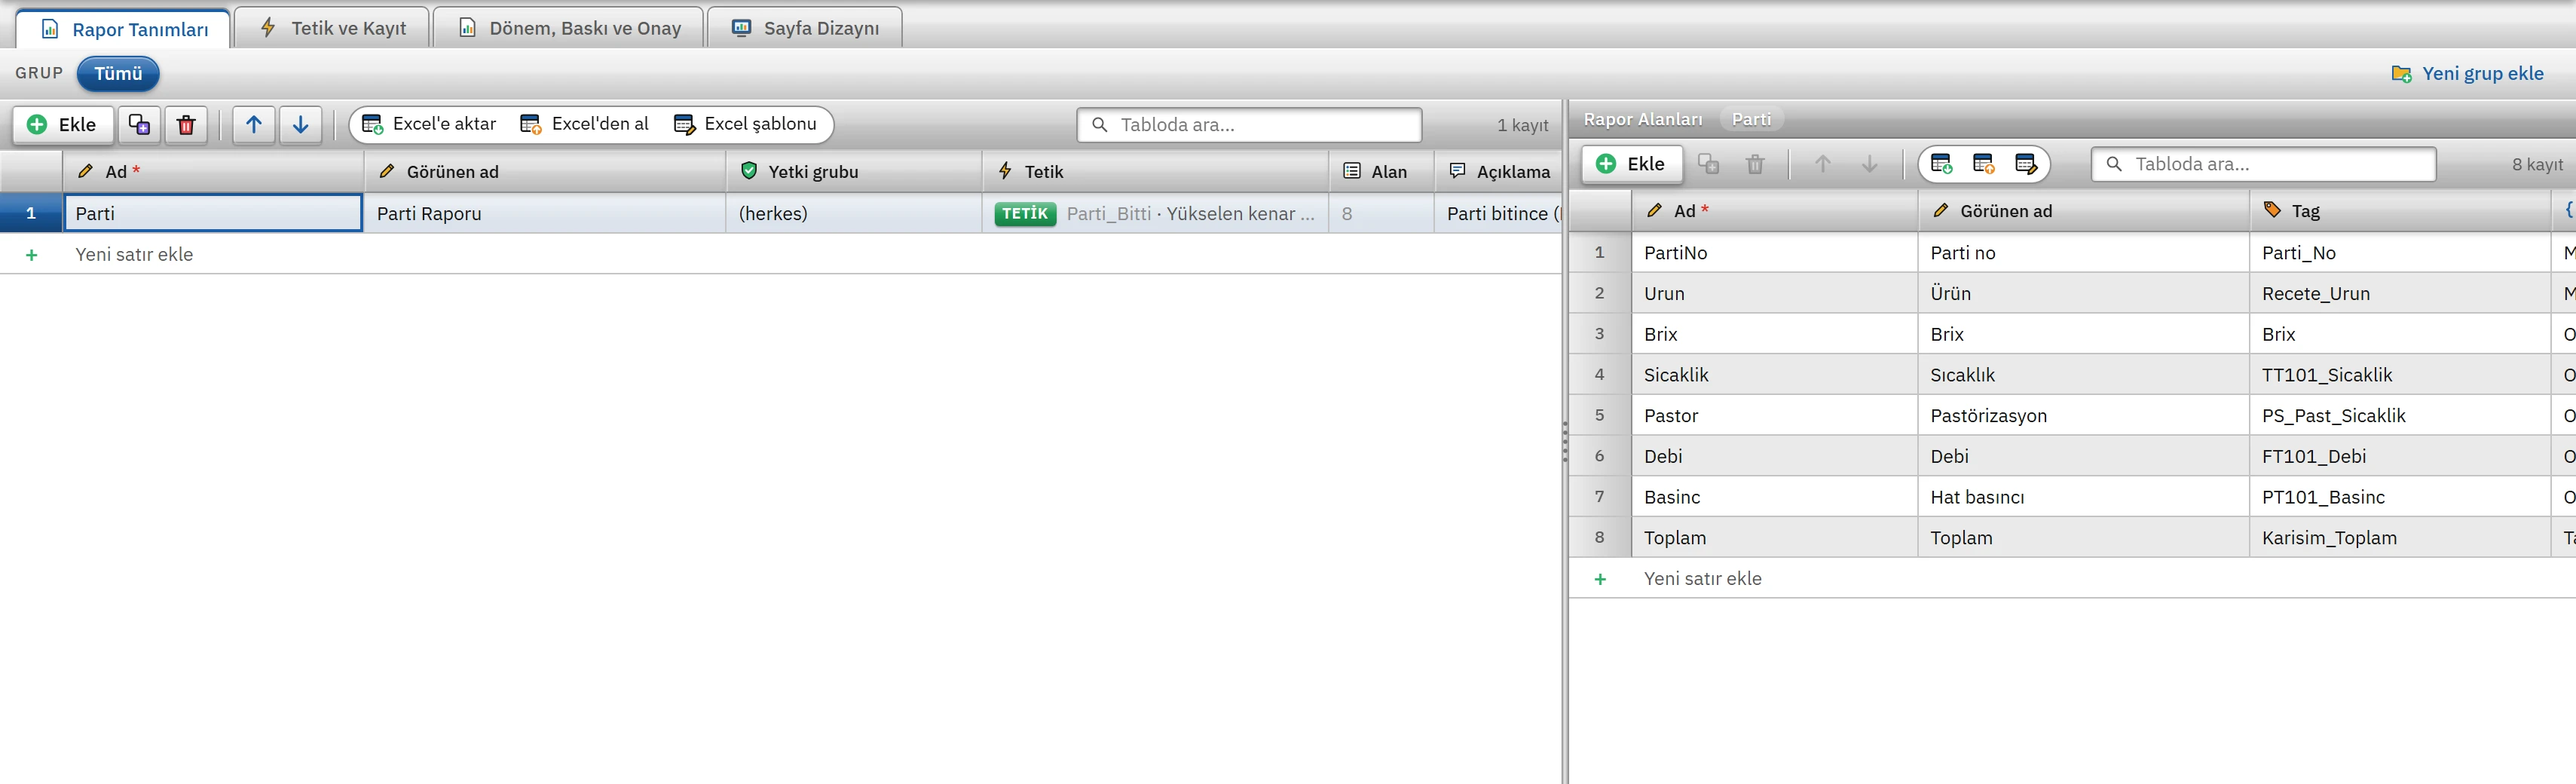This screenshot has width=2576, height=784.
Task: Open the TETİK Parti_Bitti trigger cell
Action: 1155,213
